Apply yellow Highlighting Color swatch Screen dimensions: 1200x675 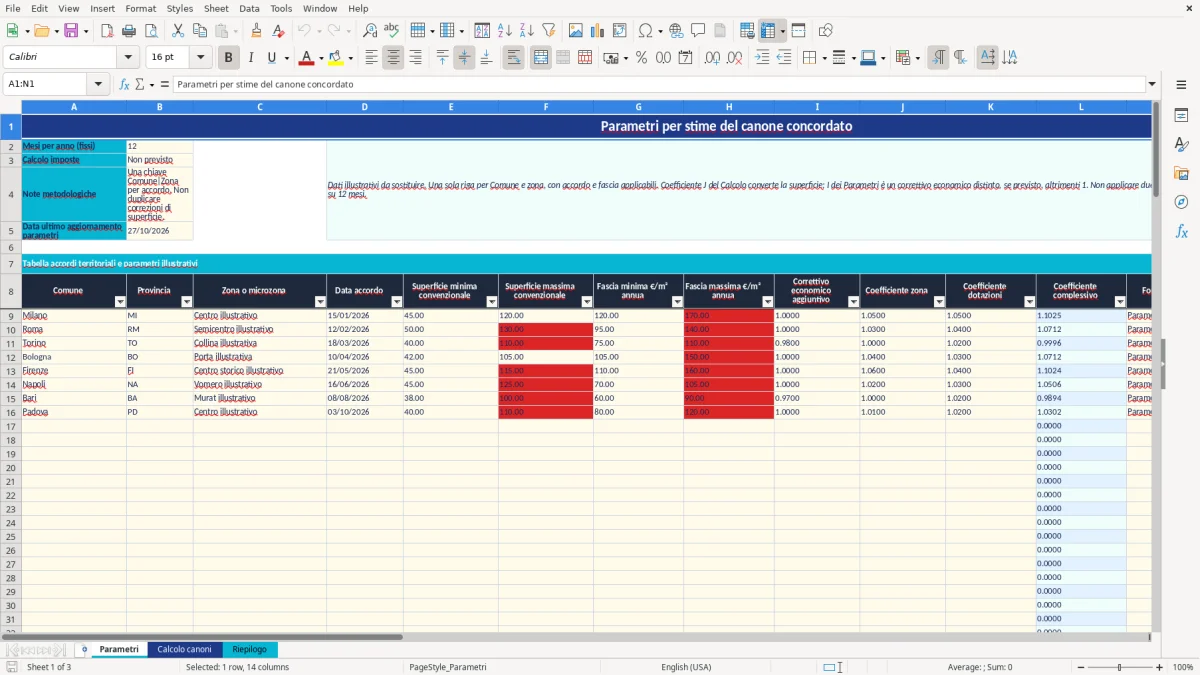pyautogui.click(x=335, y=58)
